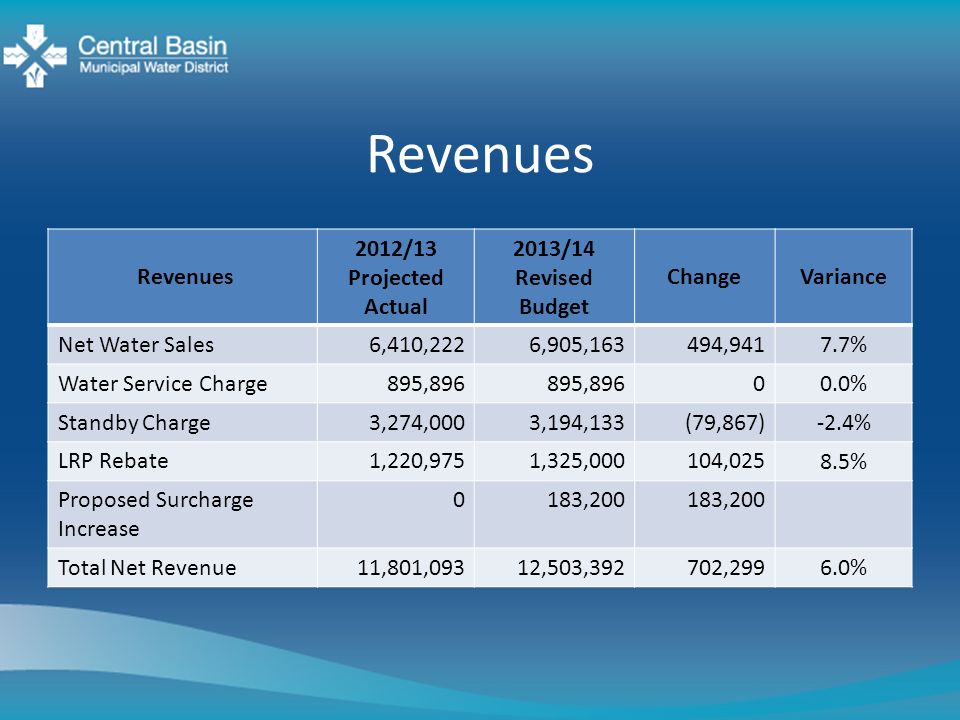Viewport: 960px width, 720px height.
Task: Select the Total Net Revenue label
Action: pyautogui.click(x=147, y=568)
